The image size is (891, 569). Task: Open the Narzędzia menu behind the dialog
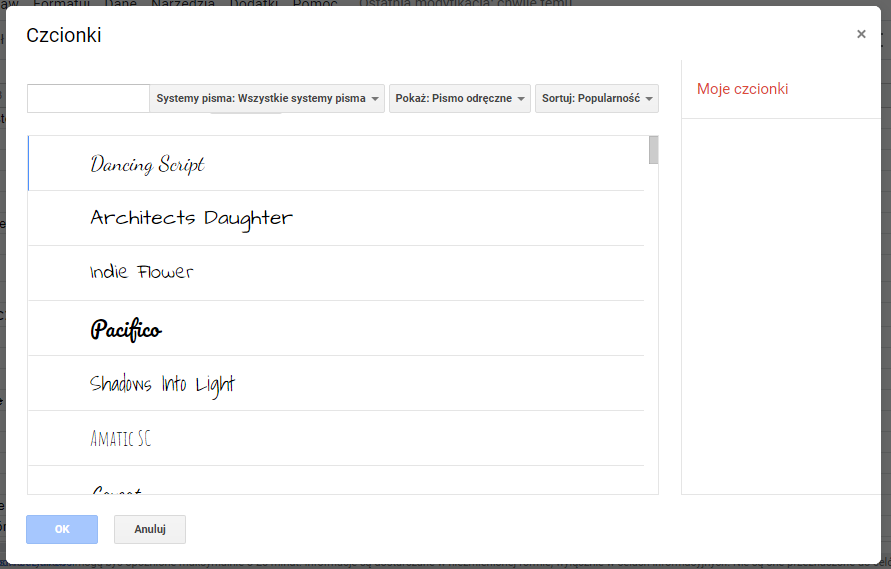click(x=183, y=3)
